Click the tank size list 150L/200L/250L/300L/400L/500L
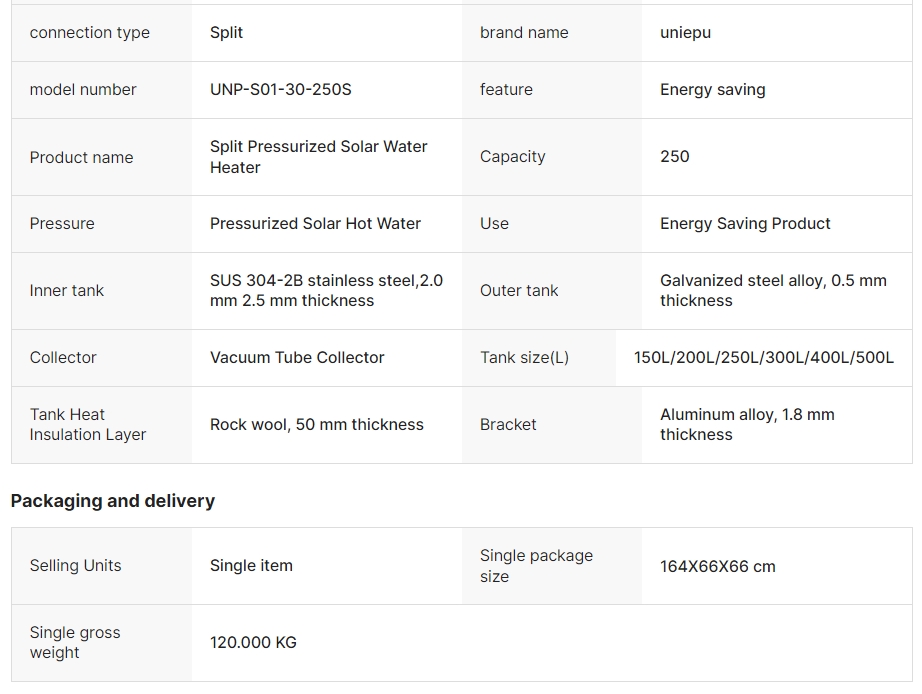Viewport: 922px width, 694px height. point(764,358)
